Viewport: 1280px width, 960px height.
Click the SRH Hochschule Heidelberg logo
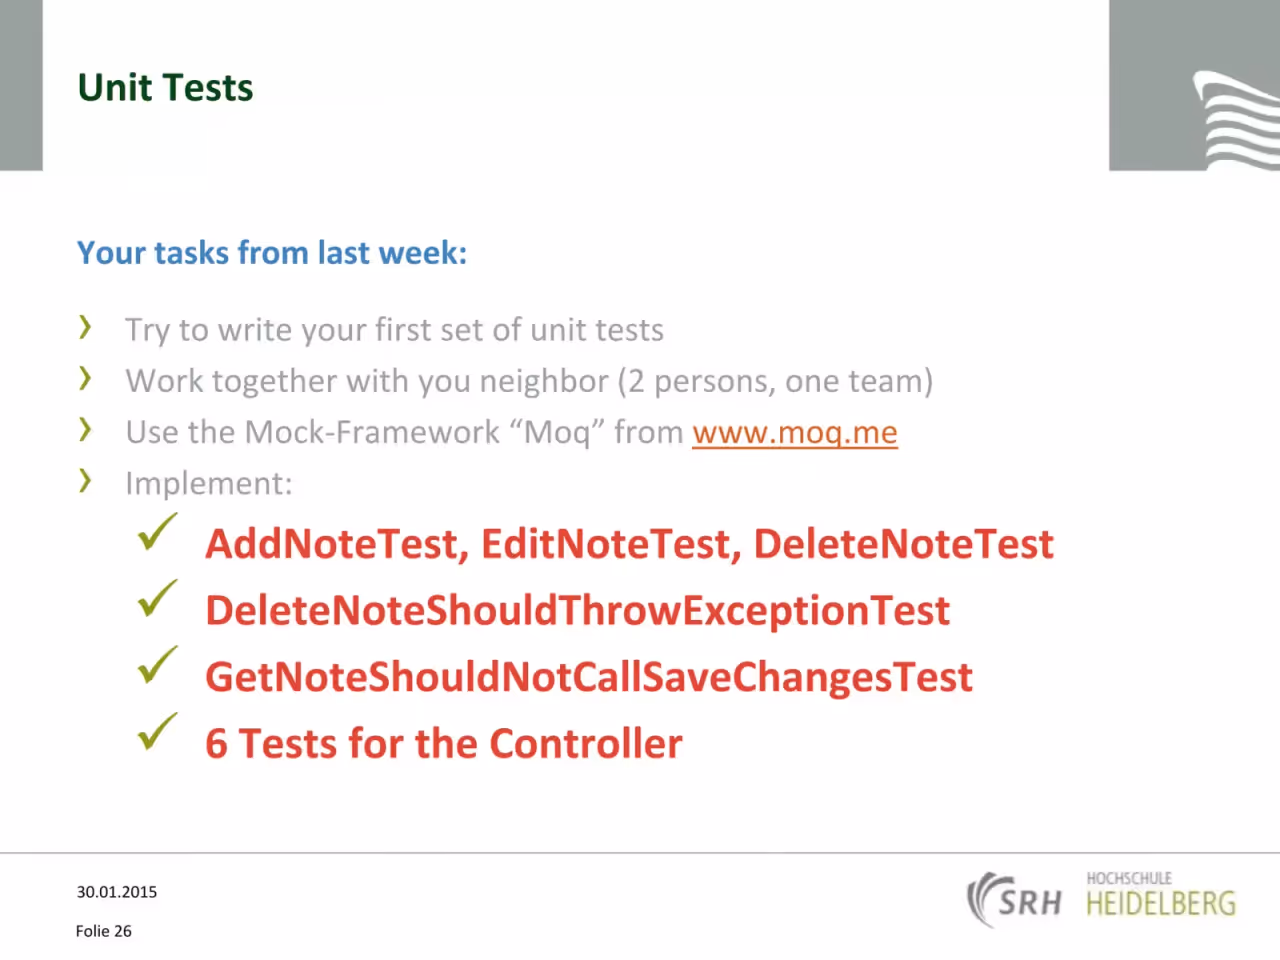pos(1101,898)
